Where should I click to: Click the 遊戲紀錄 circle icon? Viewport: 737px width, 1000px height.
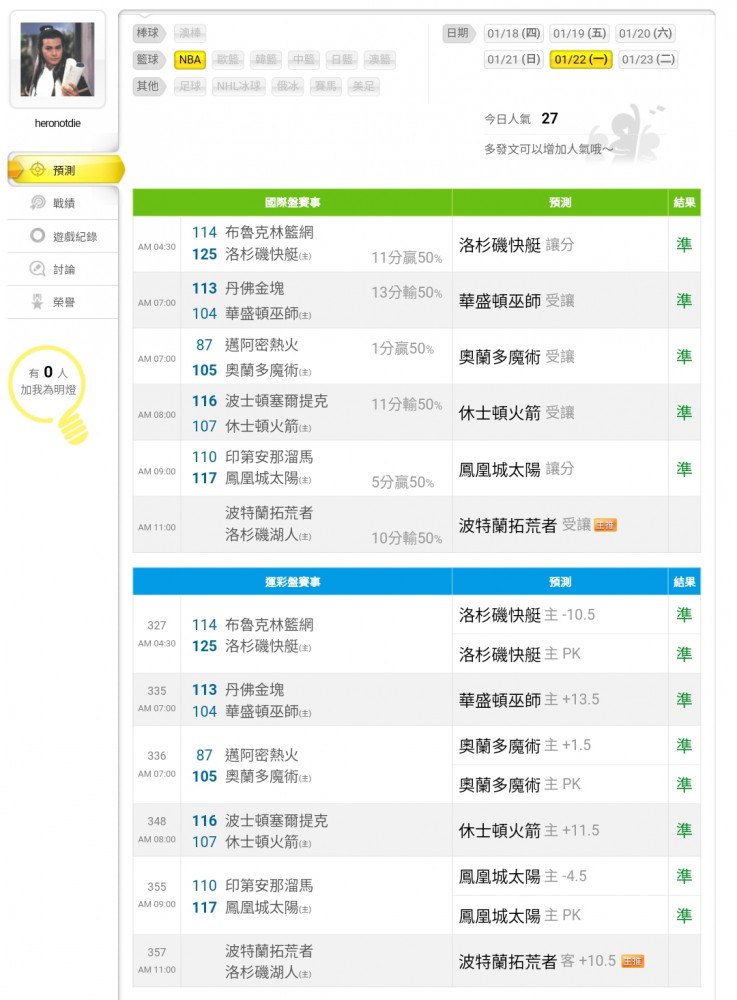38,235
